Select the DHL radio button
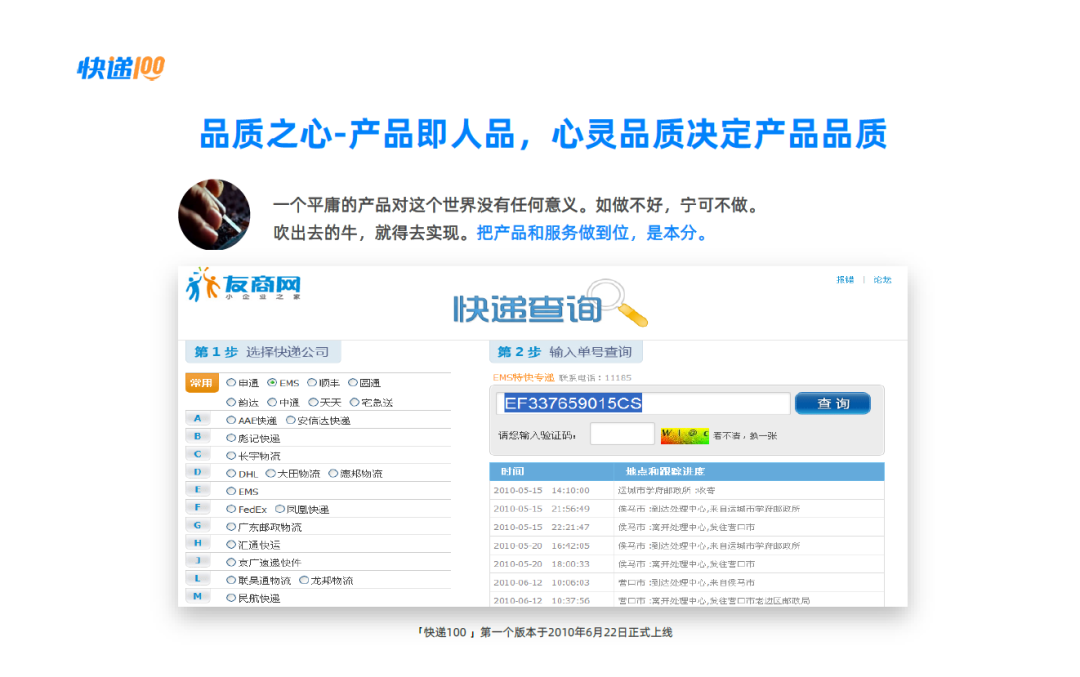Screen dimensions: 1080x677 pyautogui.click(x=231, y=473)
